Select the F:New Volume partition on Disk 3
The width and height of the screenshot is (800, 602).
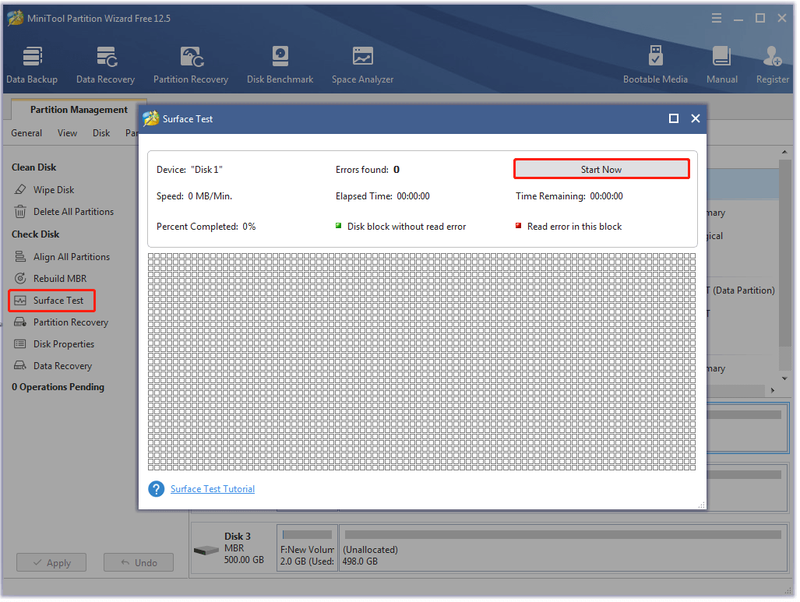tap(307, 548)
